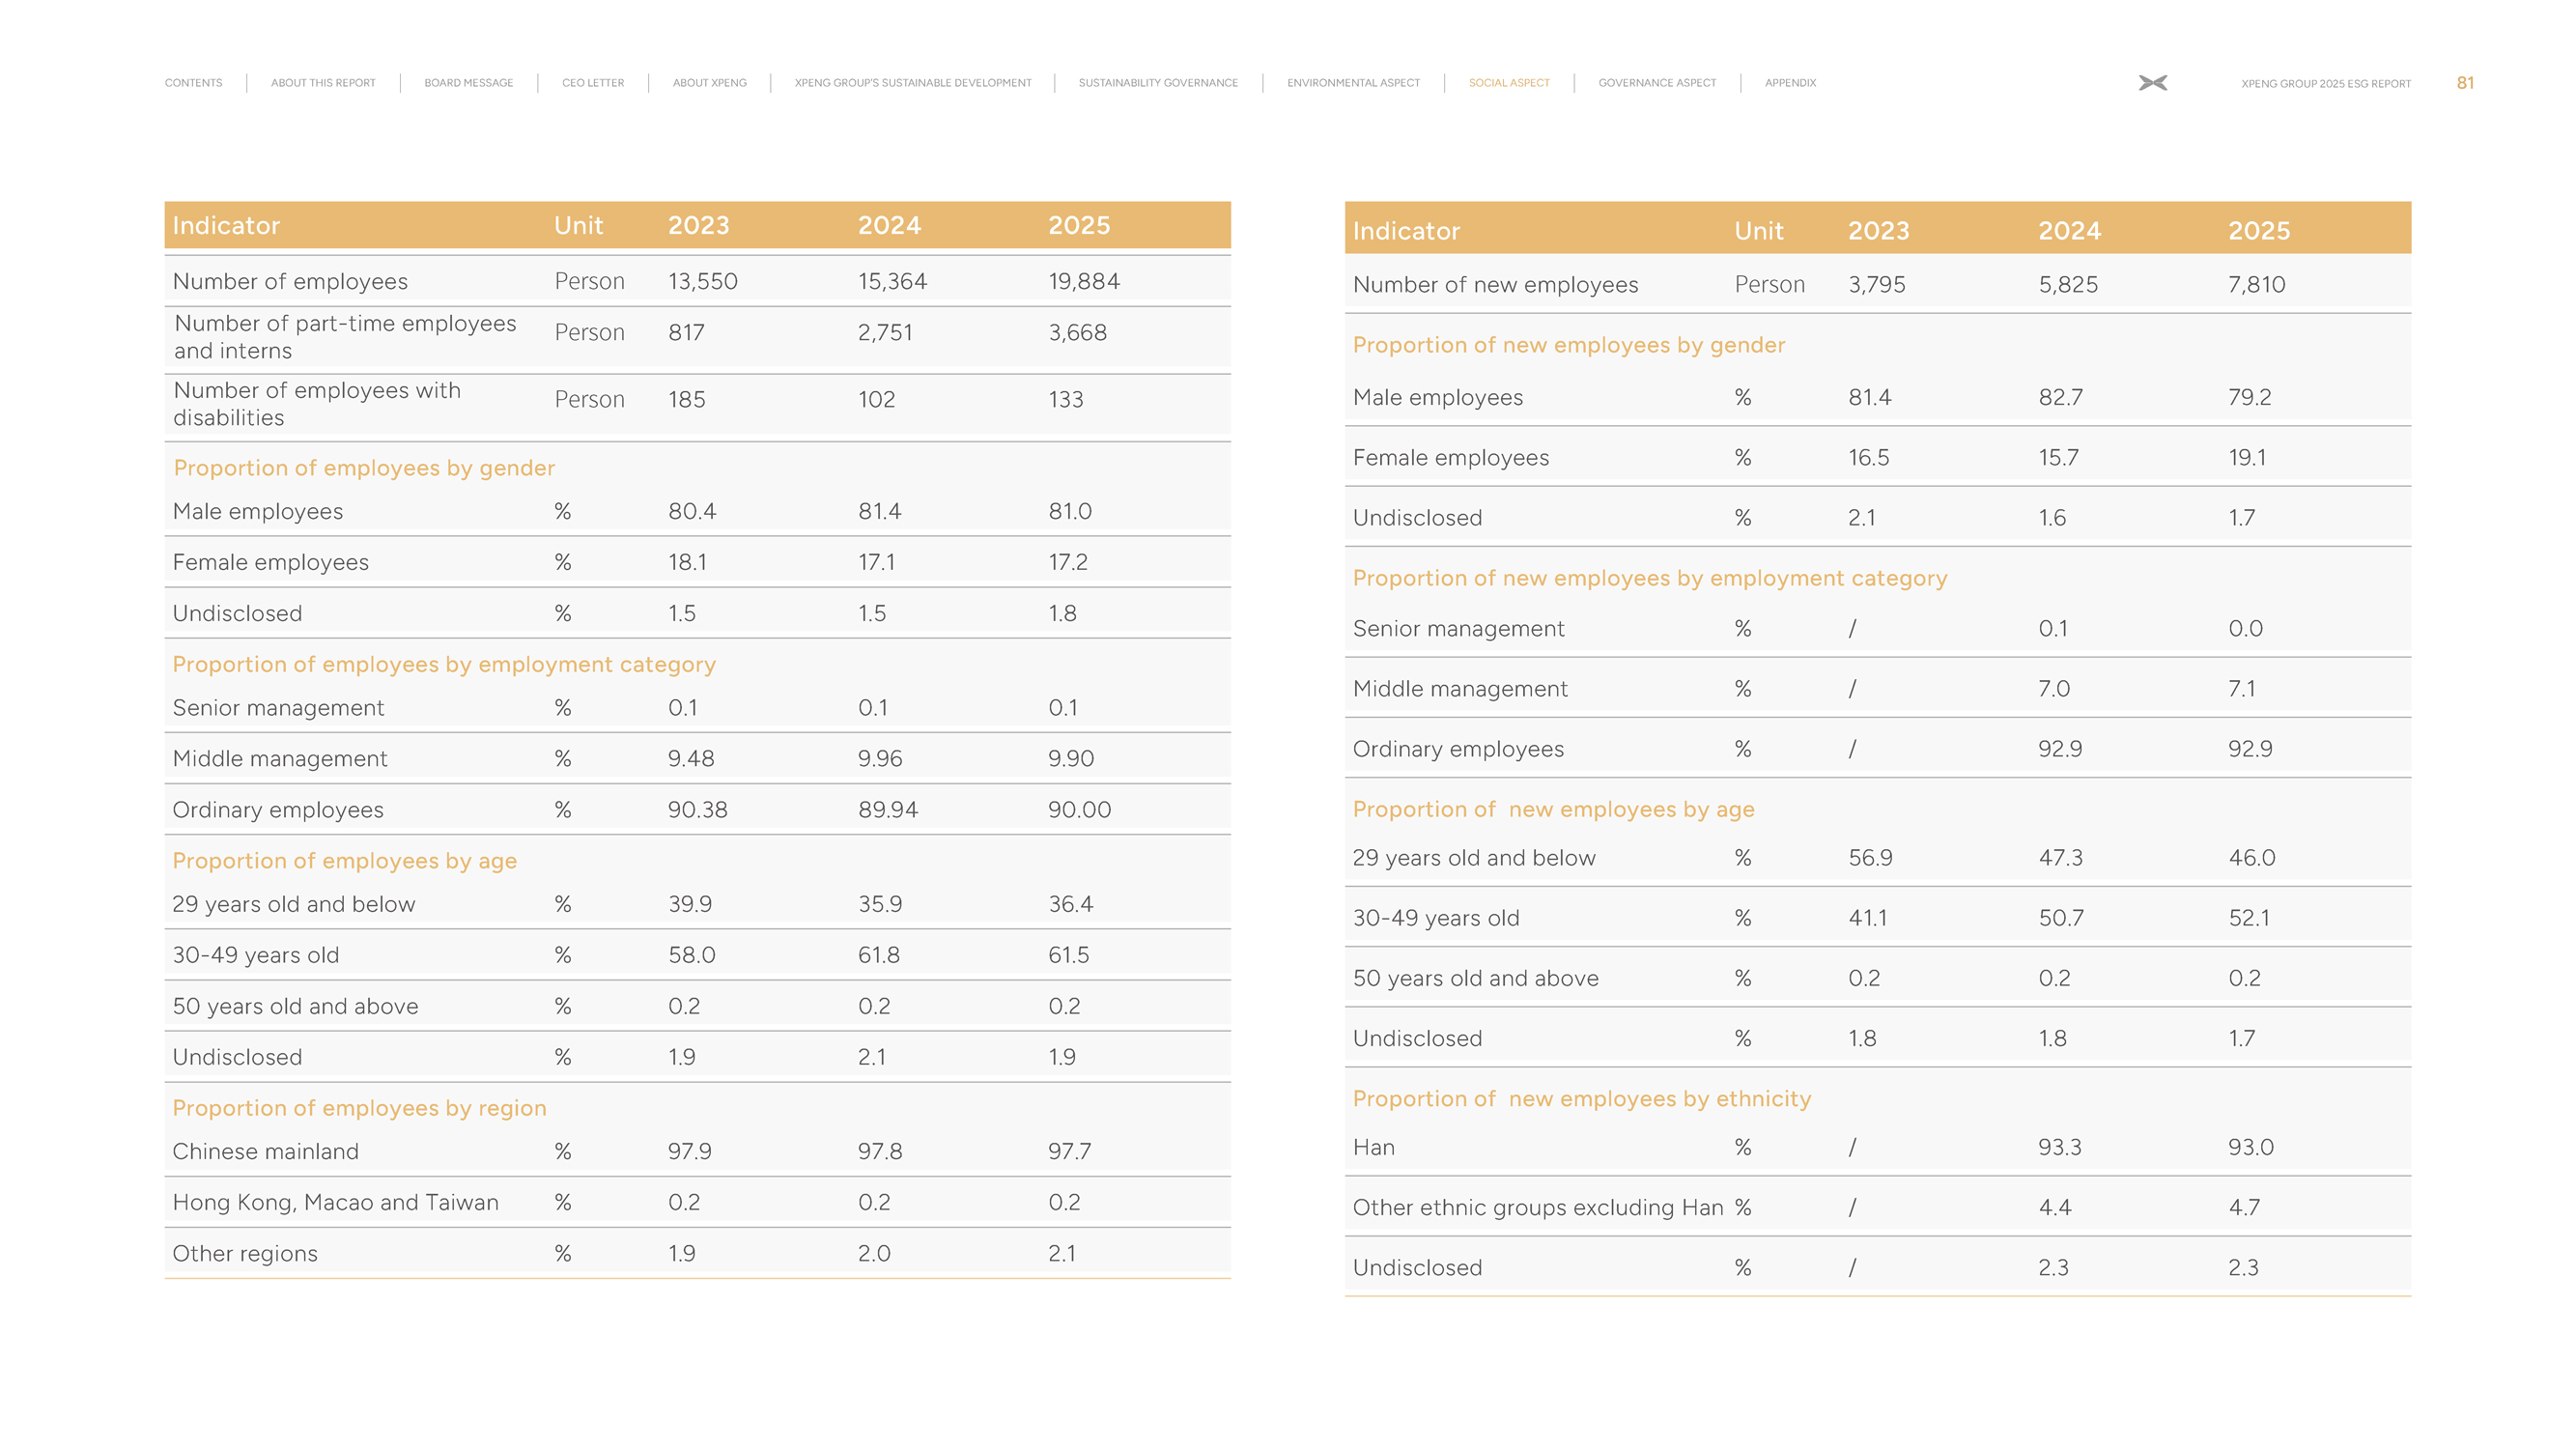
Task: Jump to the Appendix section
Action: point(1789,83)
